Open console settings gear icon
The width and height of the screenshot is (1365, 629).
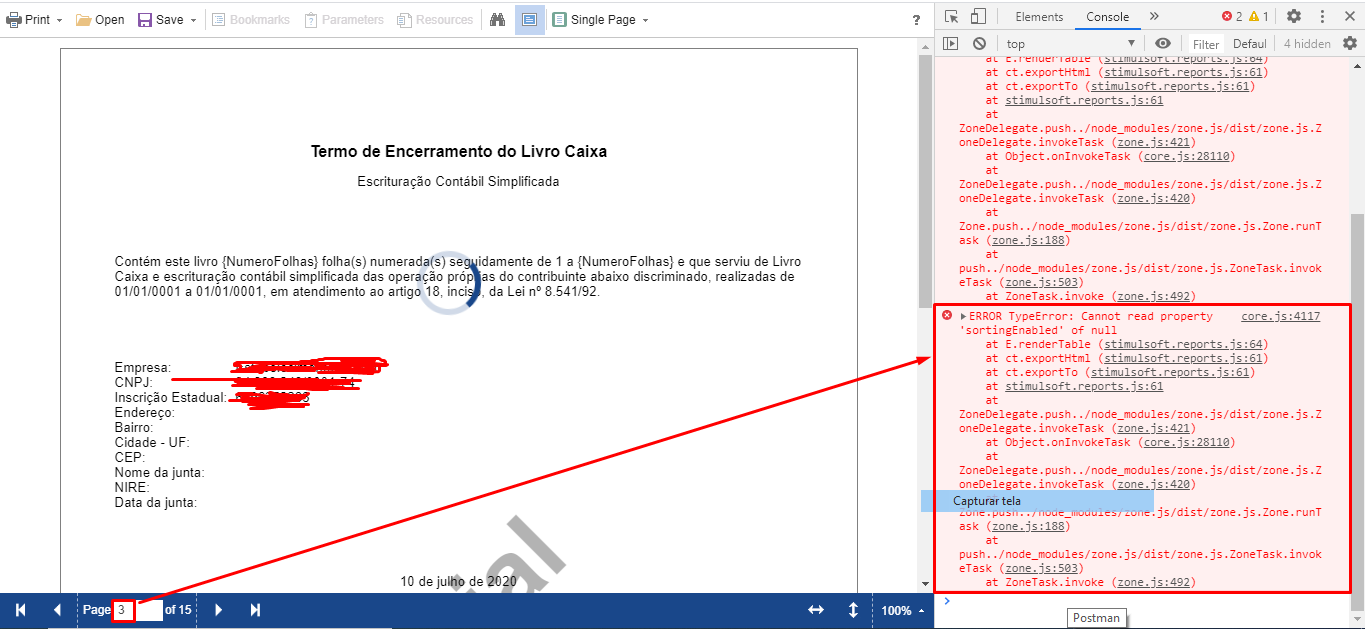tap(1349, 43)
